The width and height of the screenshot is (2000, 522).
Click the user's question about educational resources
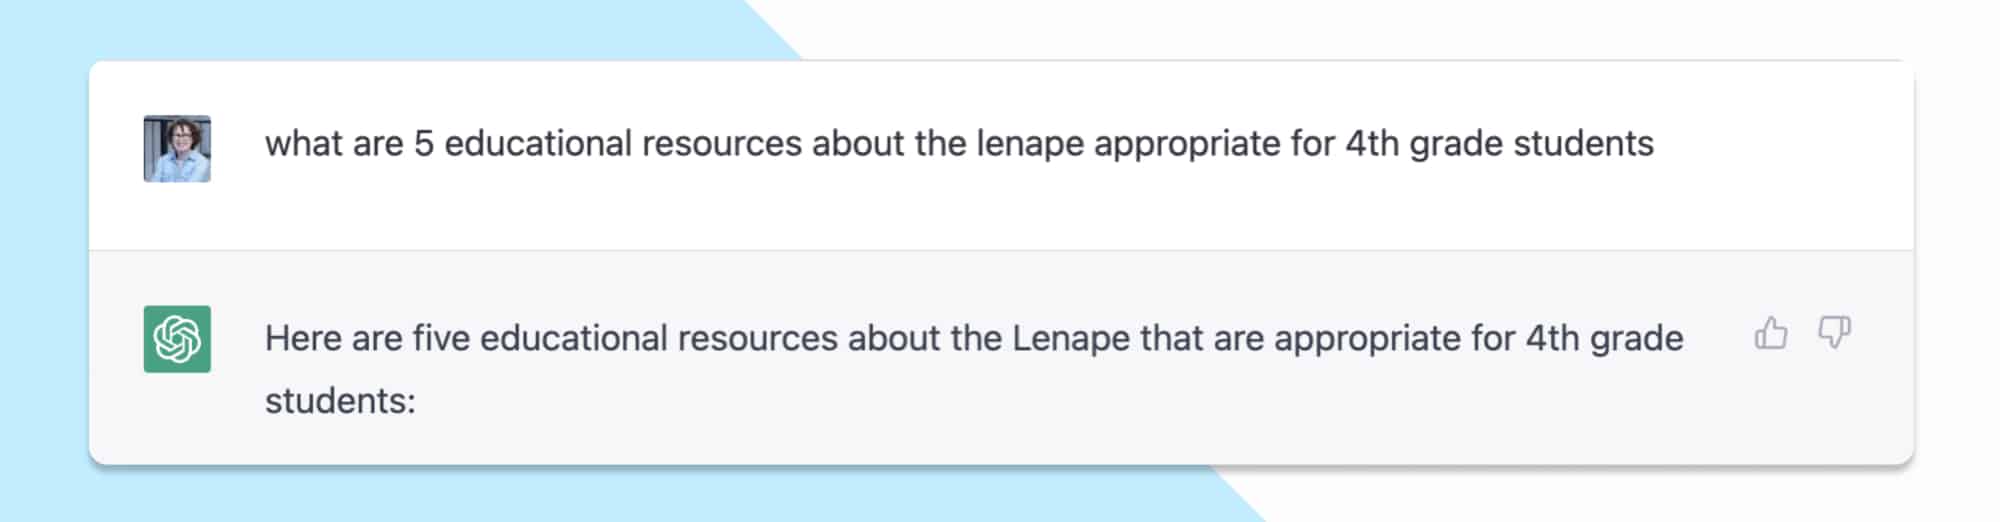click(x=958, y=144)
